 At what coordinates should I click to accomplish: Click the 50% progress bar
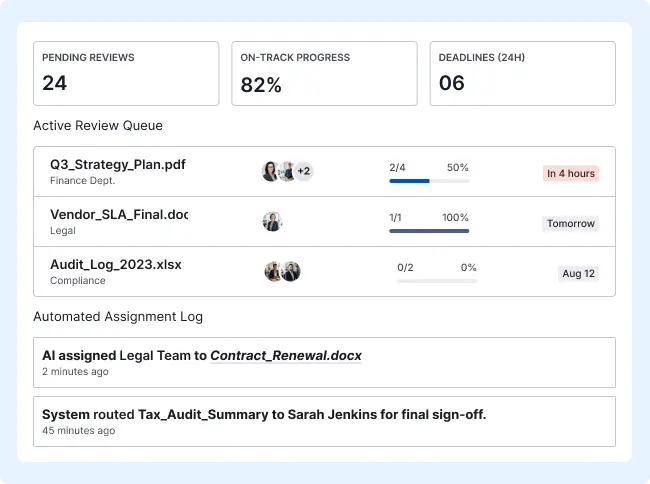point(429,181)
